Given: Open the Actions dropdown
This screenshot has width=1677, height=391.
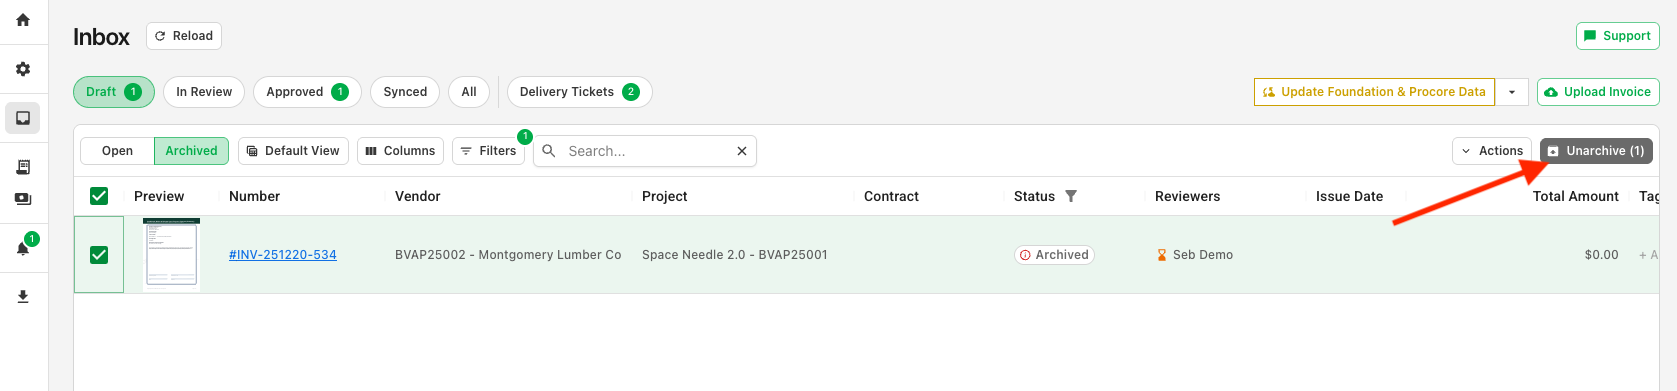Looking at the screenshot, I should (x=1492, y=151).
